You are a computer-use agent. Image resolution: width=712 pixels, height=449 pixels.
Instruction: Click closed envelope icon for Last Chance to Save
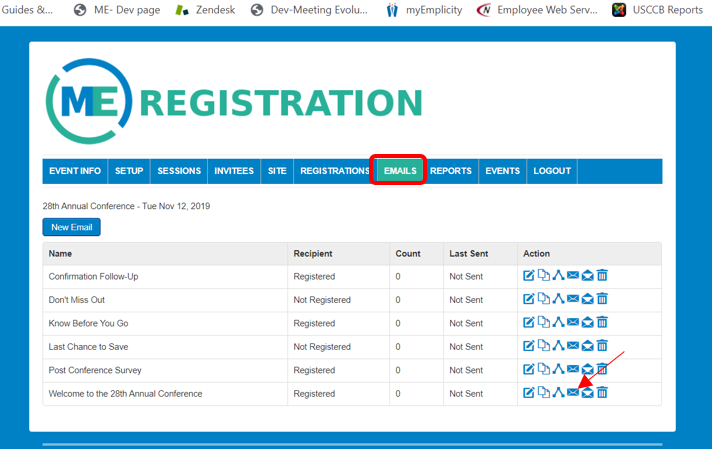pyautogui.click(x=573, y=346)
